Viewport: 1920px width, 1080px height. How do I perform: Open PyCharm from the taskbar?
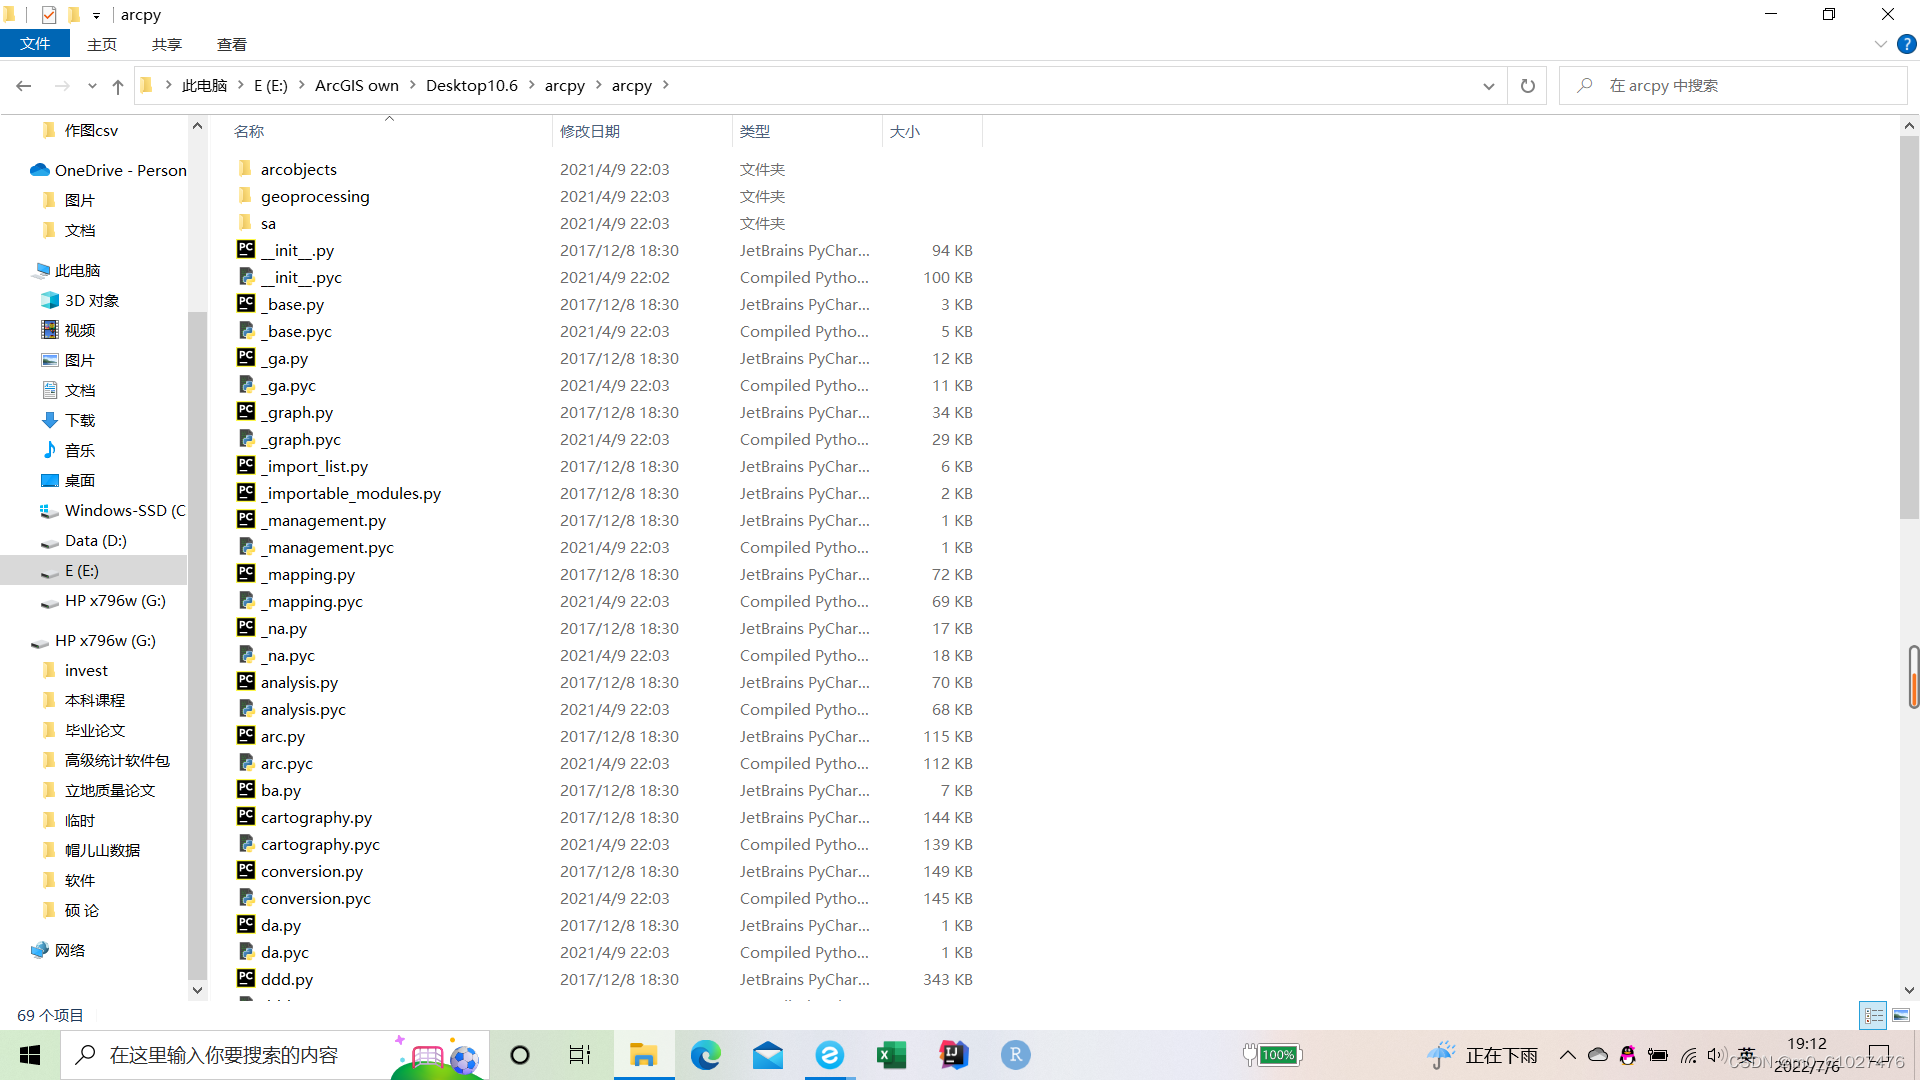click(953, 1055)
